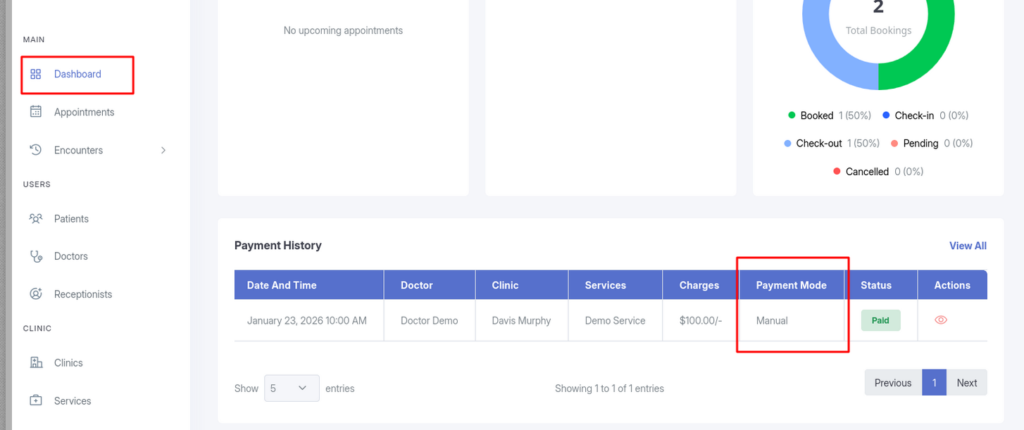Click the Appointments calendar icon
The width and height of the screenshot is (1024, 430).
click(x=36, y=112)
